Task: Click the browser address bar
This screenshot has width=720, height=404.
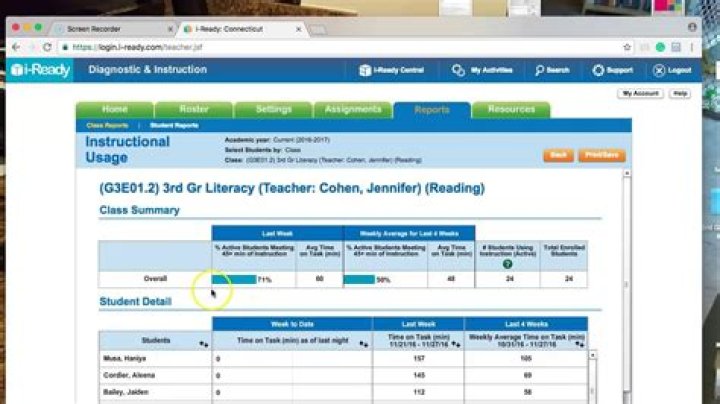Action: click(340, 47)
